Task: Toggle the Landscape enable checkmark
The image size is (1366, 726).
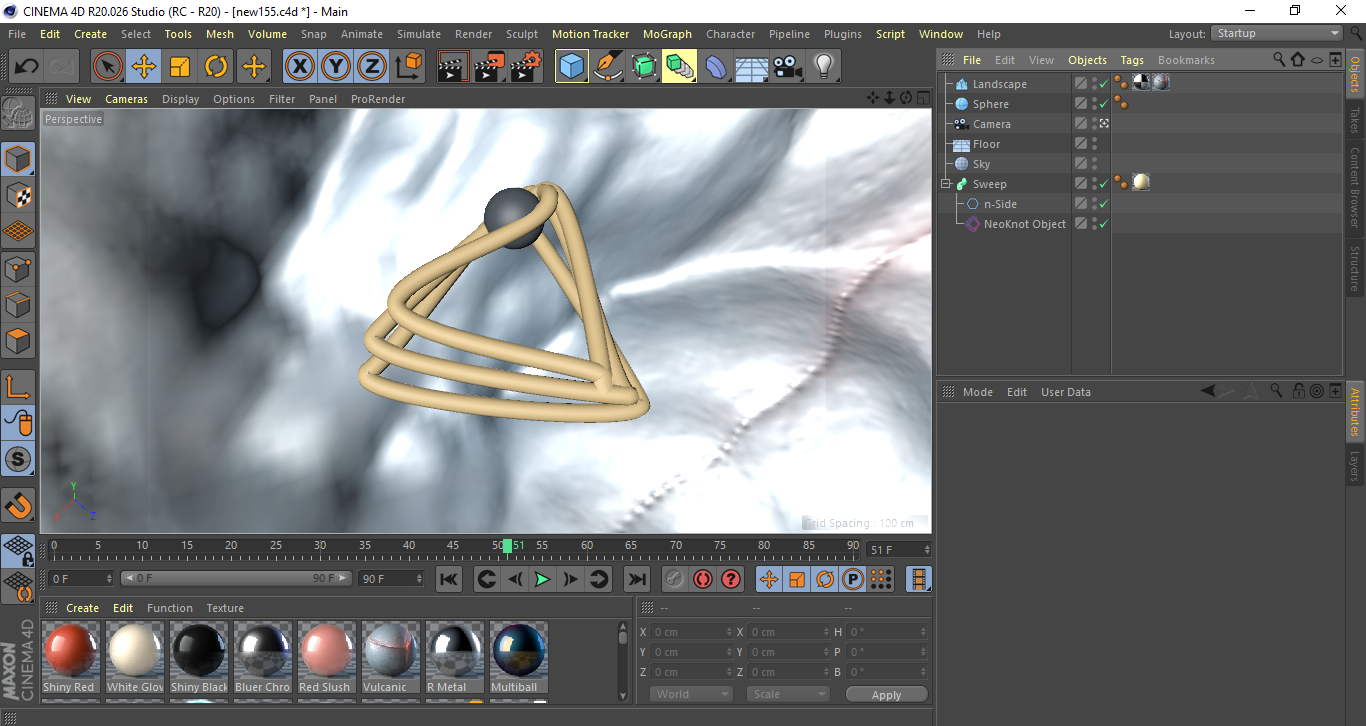Action: click(1103, 84)
